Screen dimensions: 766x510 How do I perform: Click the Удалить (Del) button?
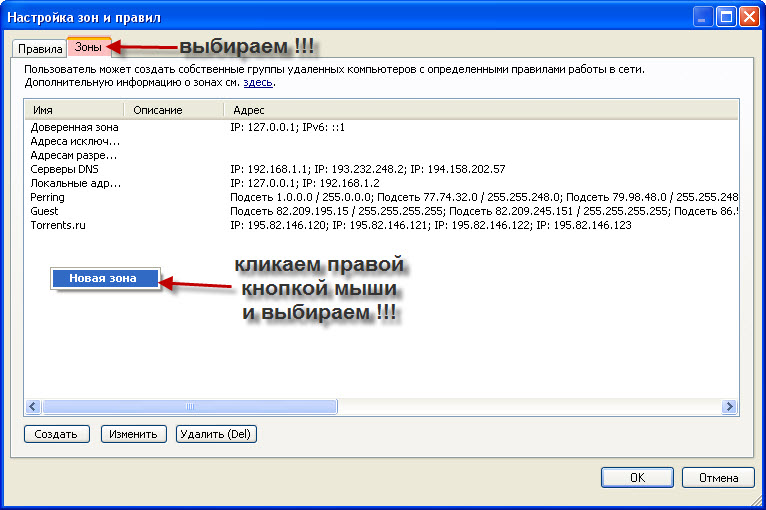click(217, 434)
